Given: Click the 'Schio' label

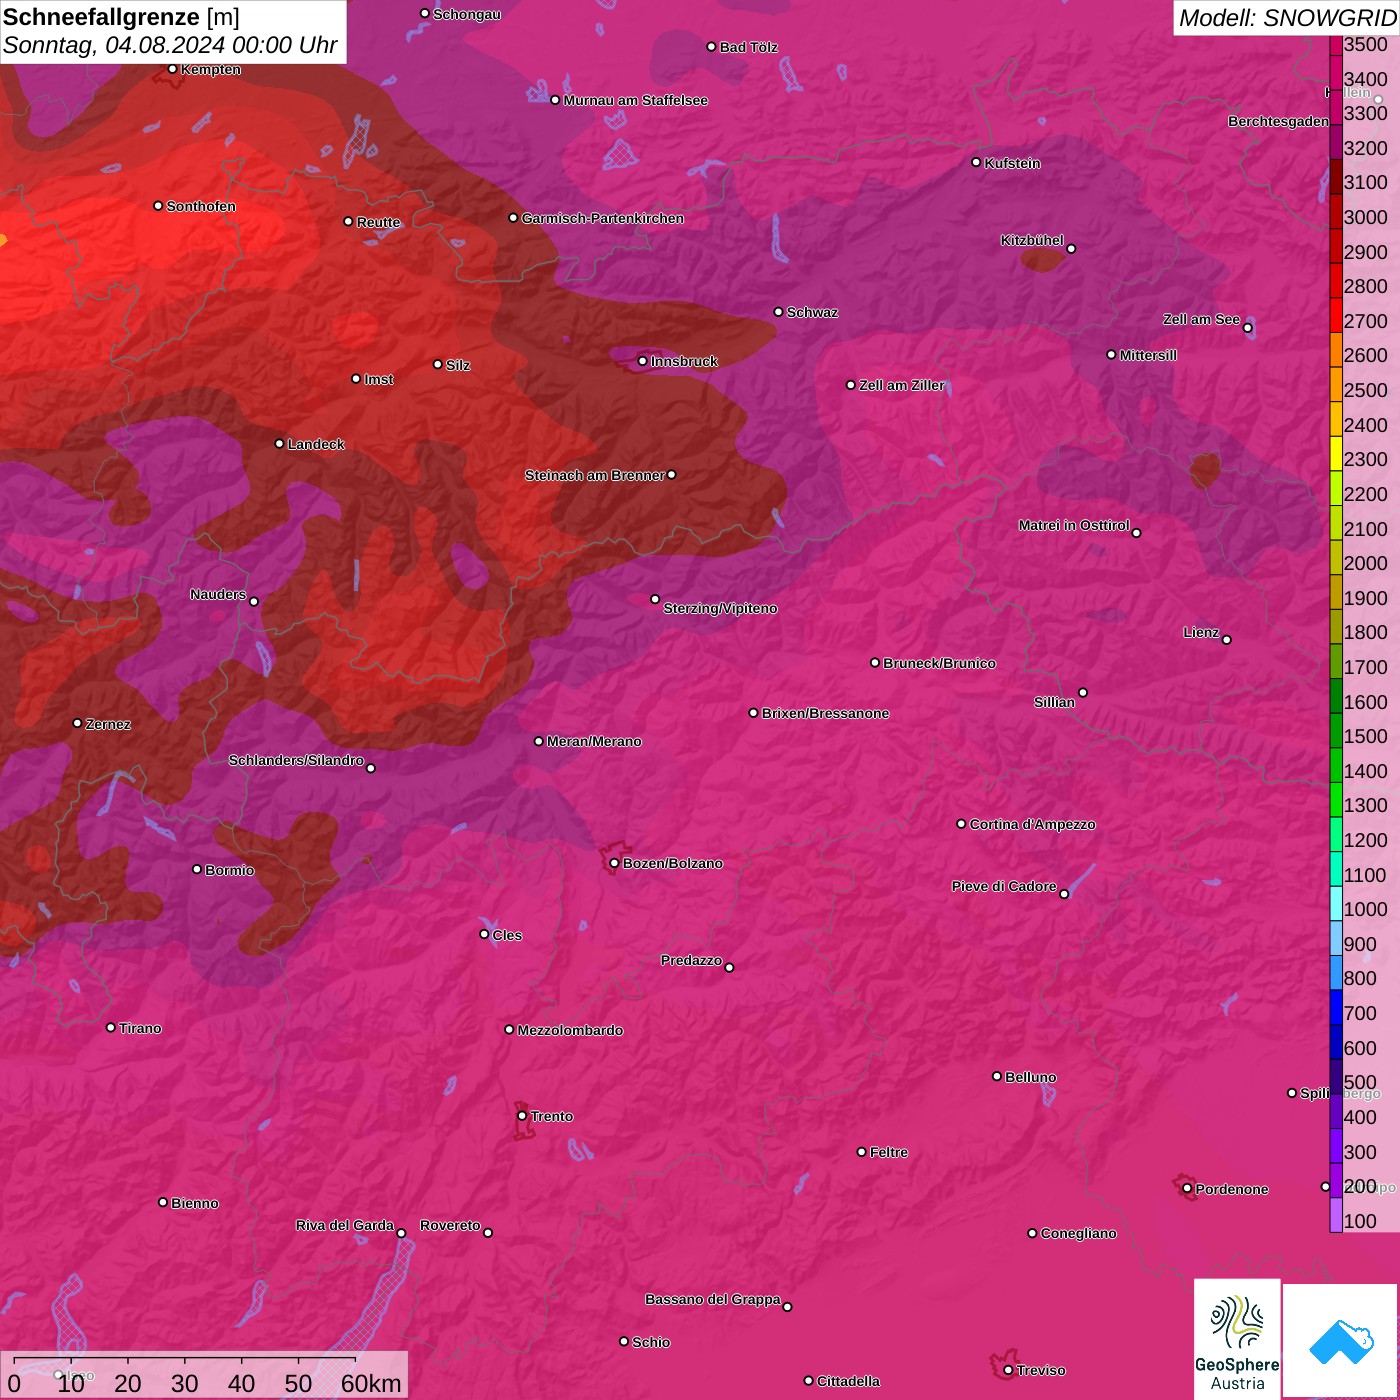Looking at the screenshot, I should [651, 1342].
